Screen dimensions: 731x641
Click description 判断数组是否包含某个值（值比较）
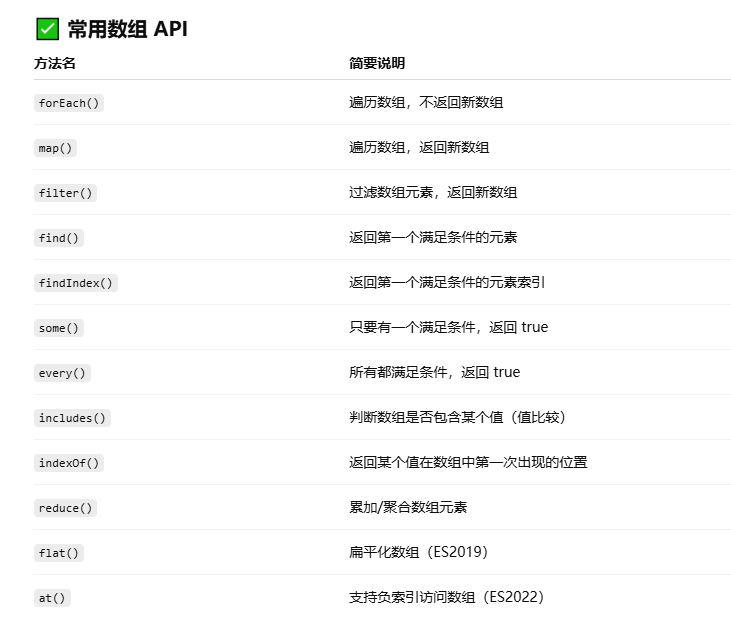click(x=457, y=417)
